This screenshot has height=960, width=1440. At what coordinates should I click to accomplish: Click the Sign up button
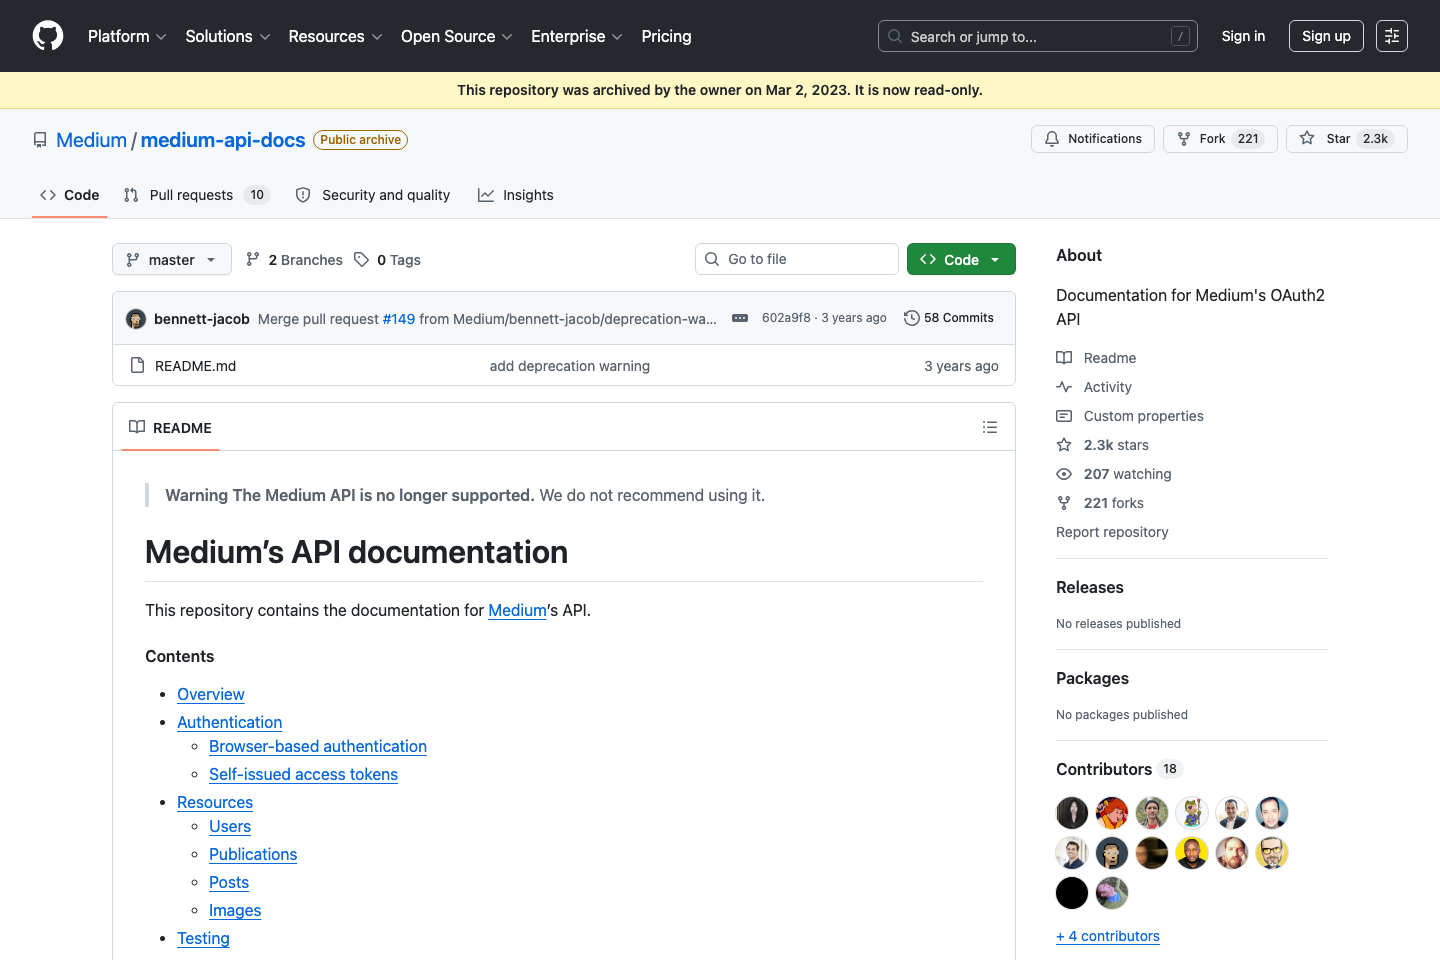coord(1326,36)
